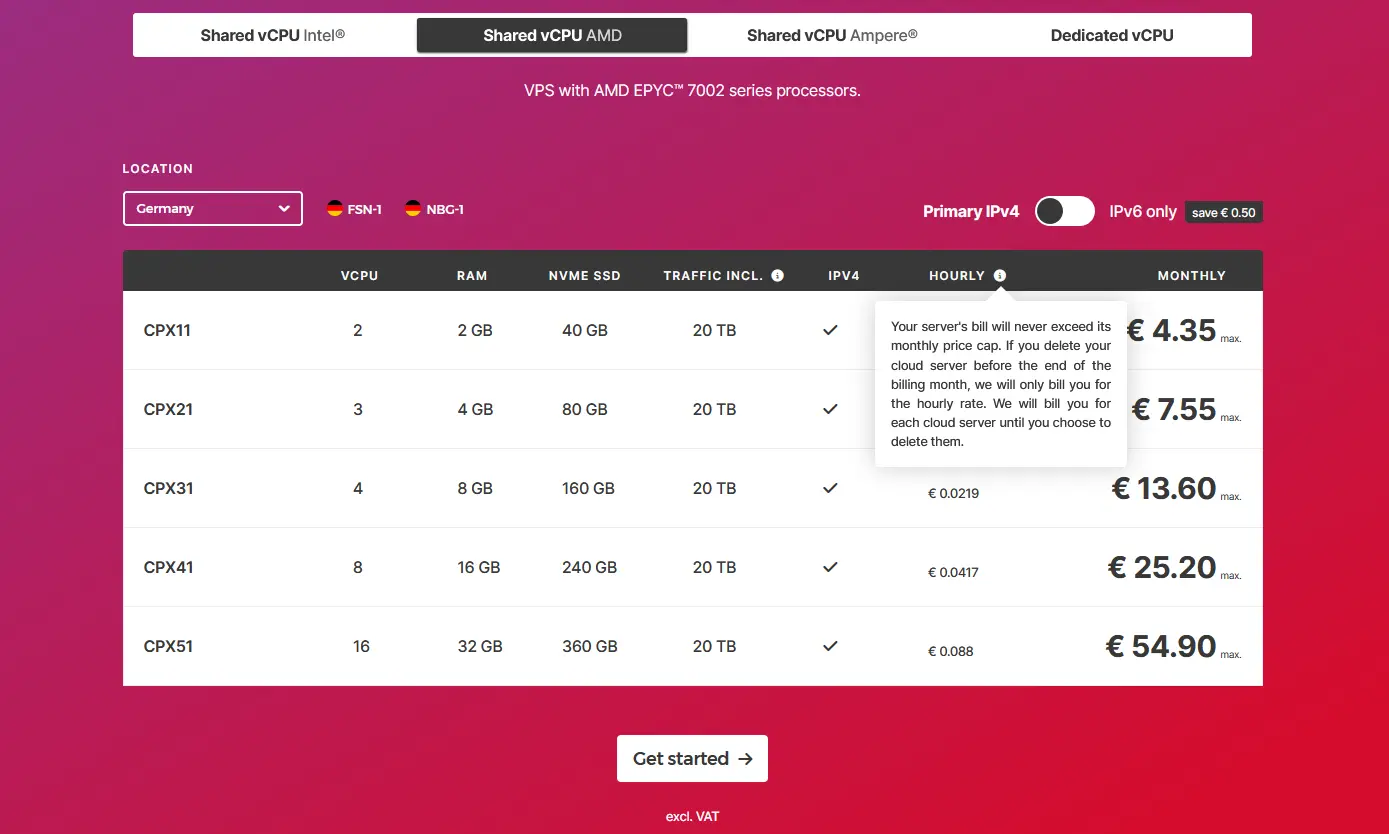Click the € 54.90 monthly price
This screenshot has width=1389, height=834.
[x=1161, y=646]
